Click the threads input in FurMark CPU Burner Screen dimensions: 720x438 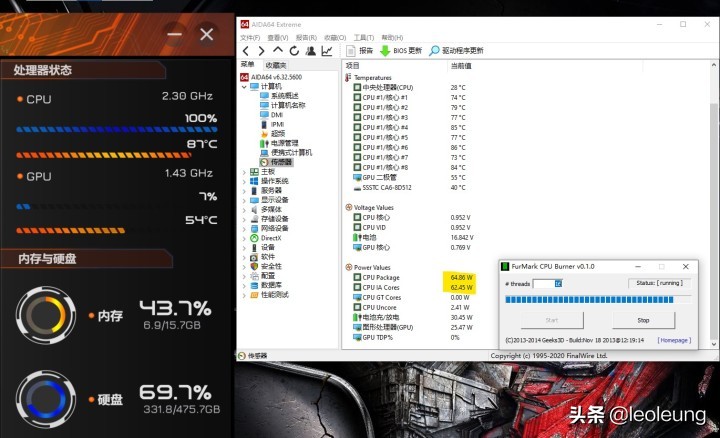pyautogui.click(x=547, y=284)
